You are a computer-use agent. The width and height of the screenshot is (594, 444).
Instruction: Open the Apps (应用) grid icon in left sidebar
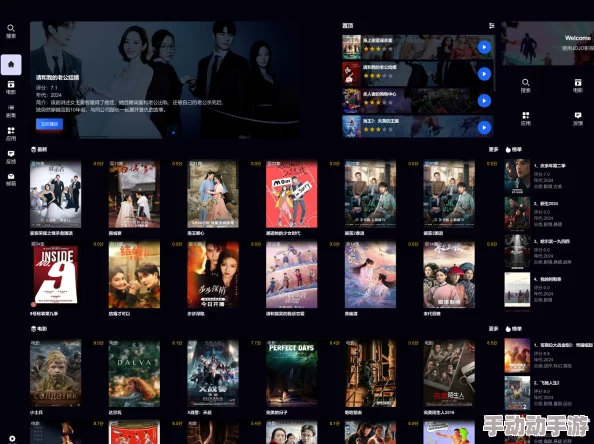[11, 134]
